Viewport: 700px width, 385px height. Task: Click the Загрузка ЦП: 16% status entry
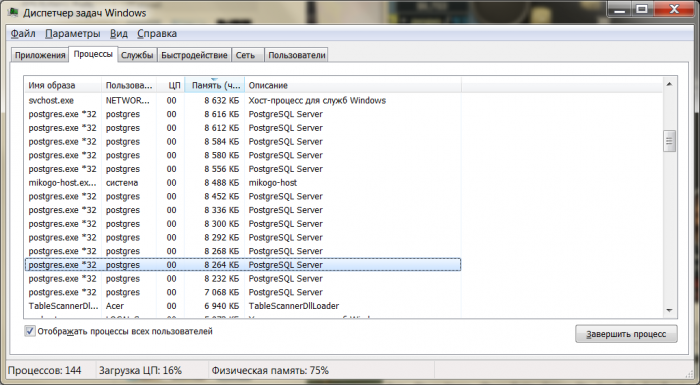[x=140, y=371]
